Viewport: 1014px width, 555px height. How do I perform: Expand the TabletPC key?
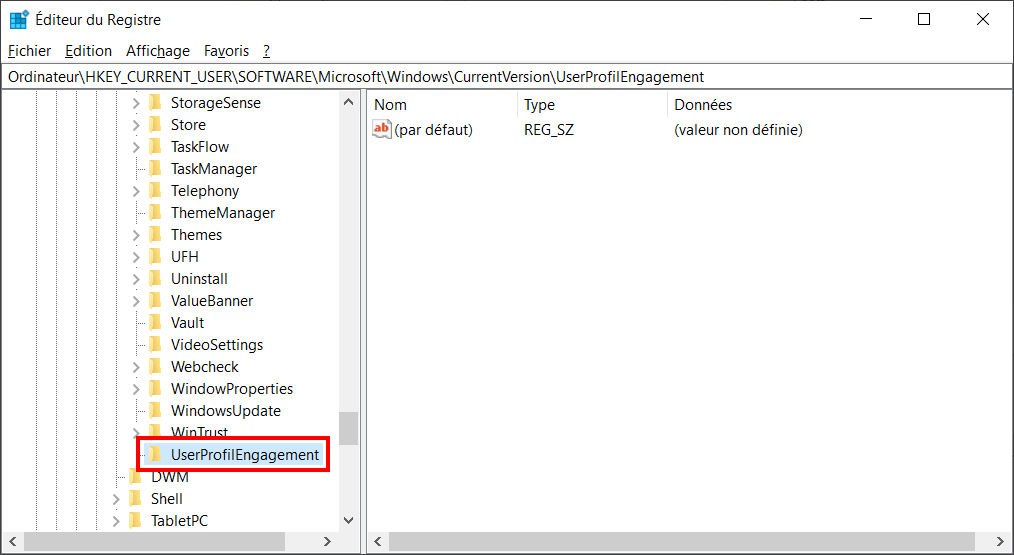click(116, 521)
